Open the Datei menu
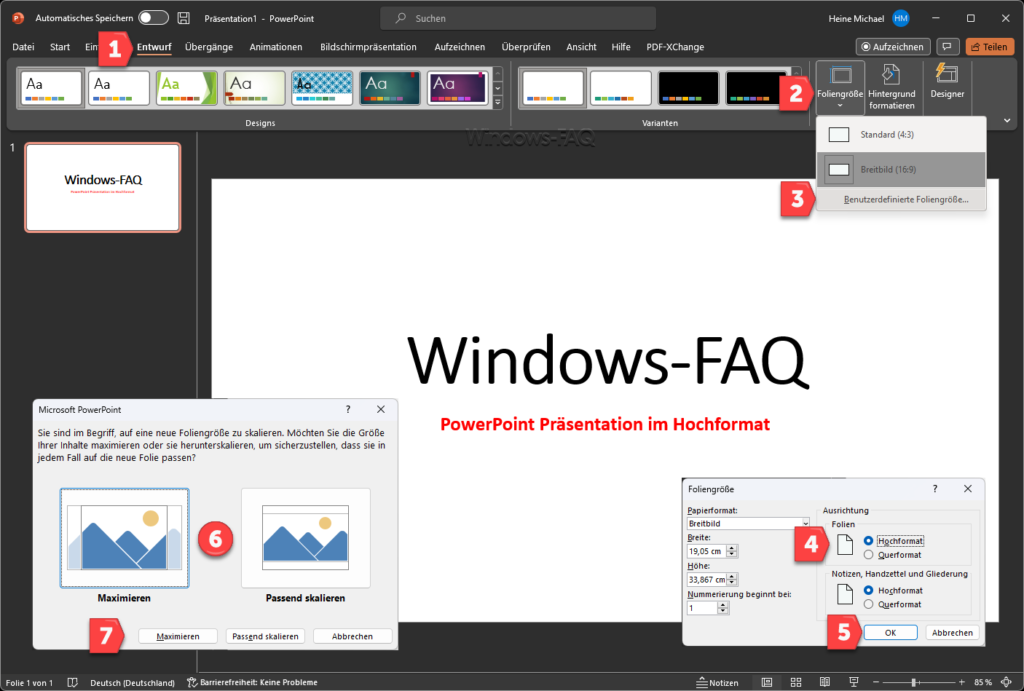This screenshot has height=691, width=1024. pyautogui.click(x=23, y=47)
